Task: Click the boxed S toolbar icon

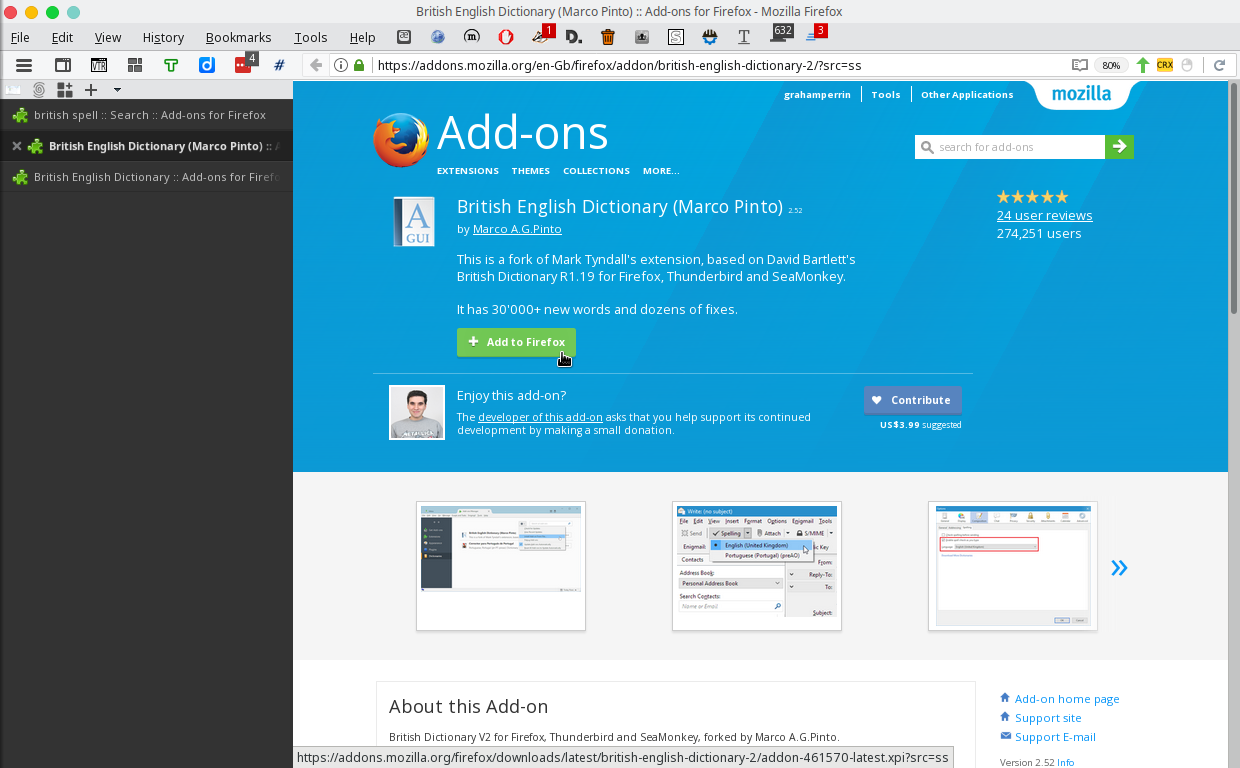Action: (x=676, y=37)
